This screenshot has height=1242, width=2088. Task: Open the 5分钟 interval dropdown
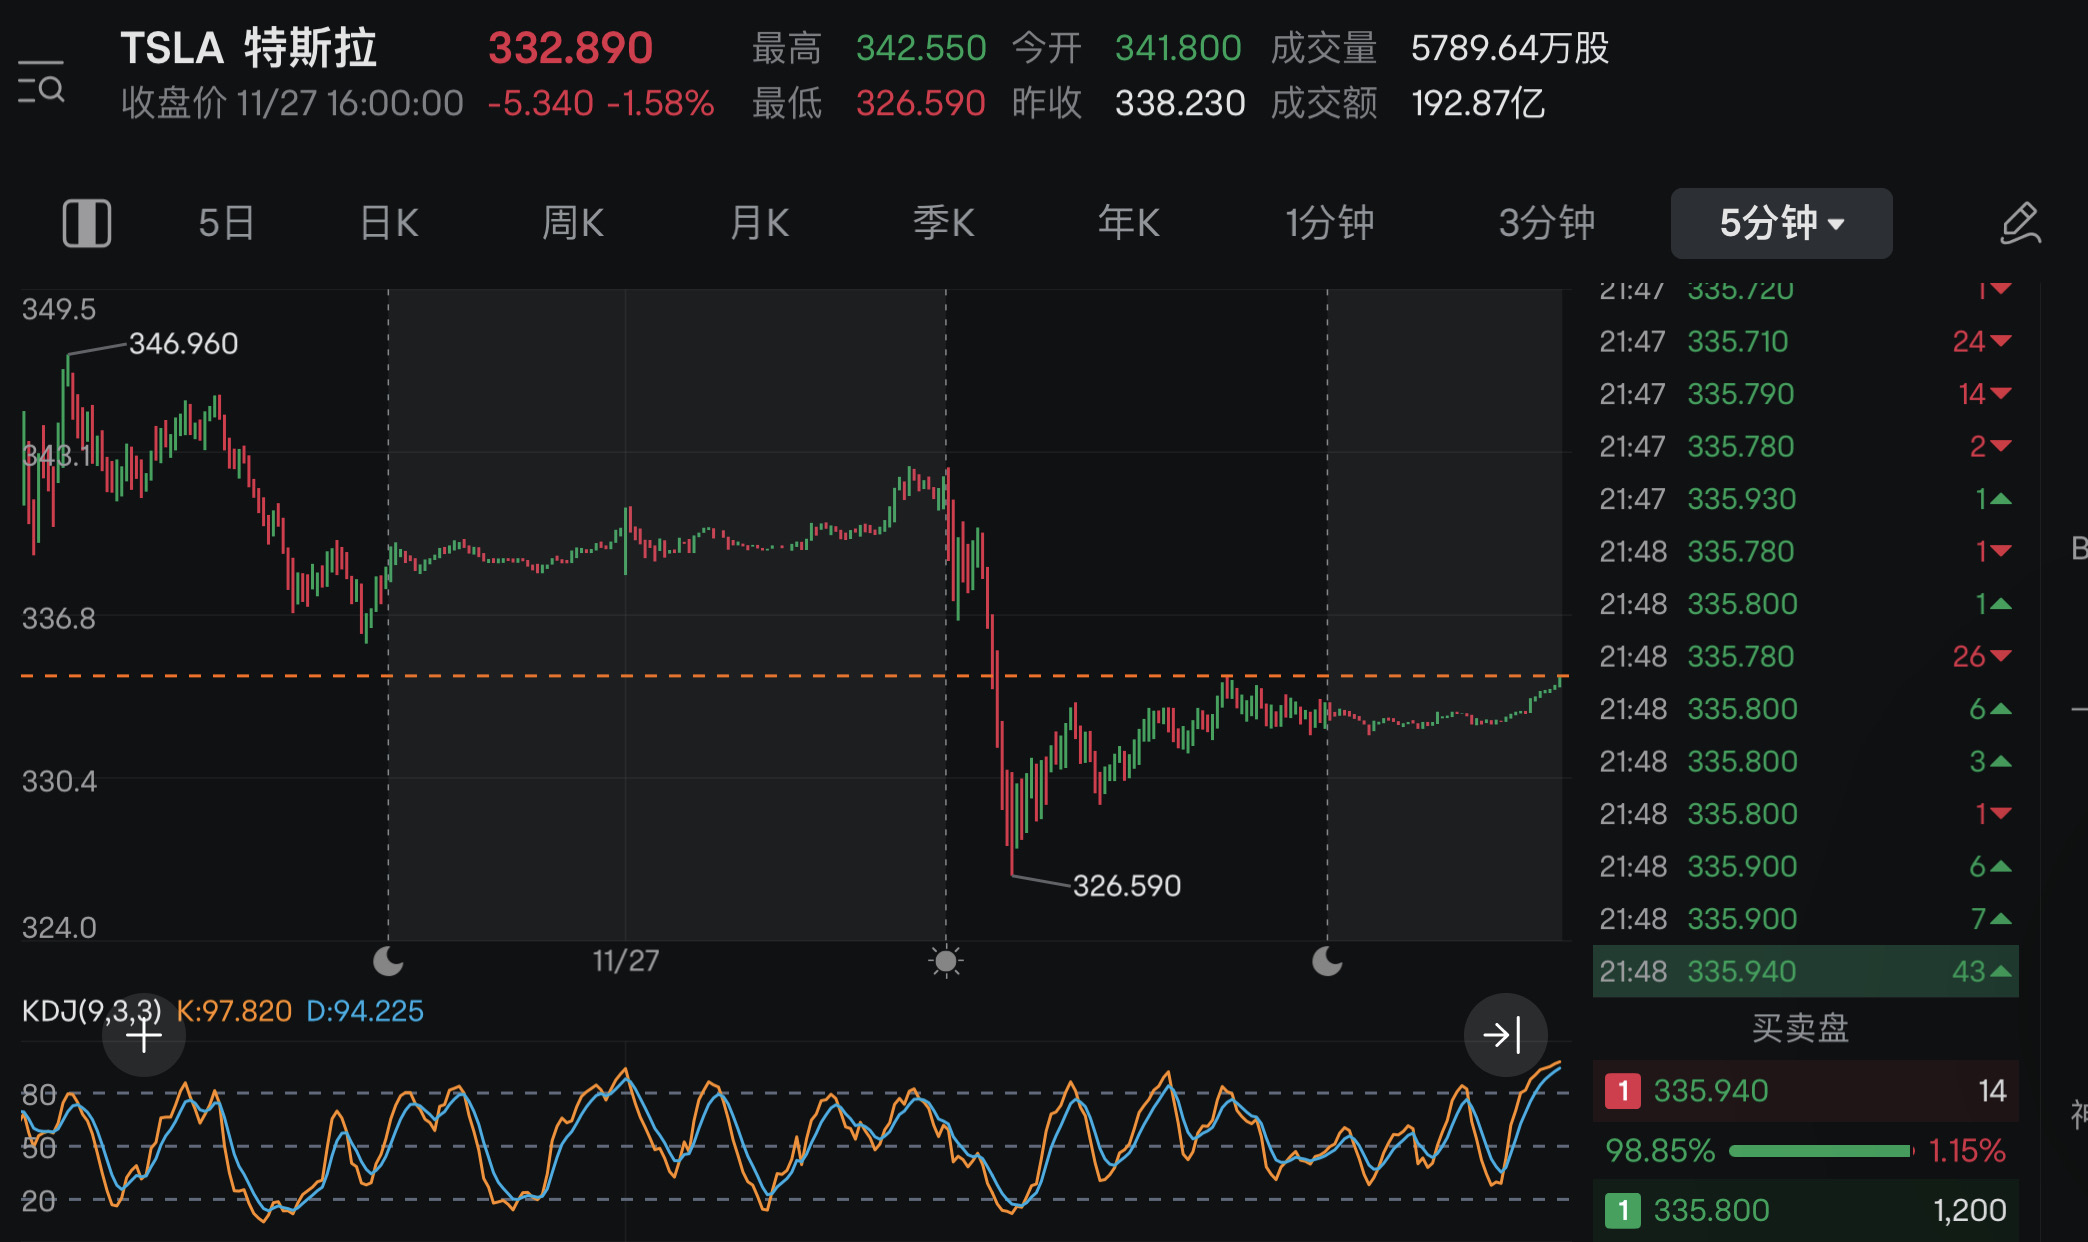pos(1781,223)
